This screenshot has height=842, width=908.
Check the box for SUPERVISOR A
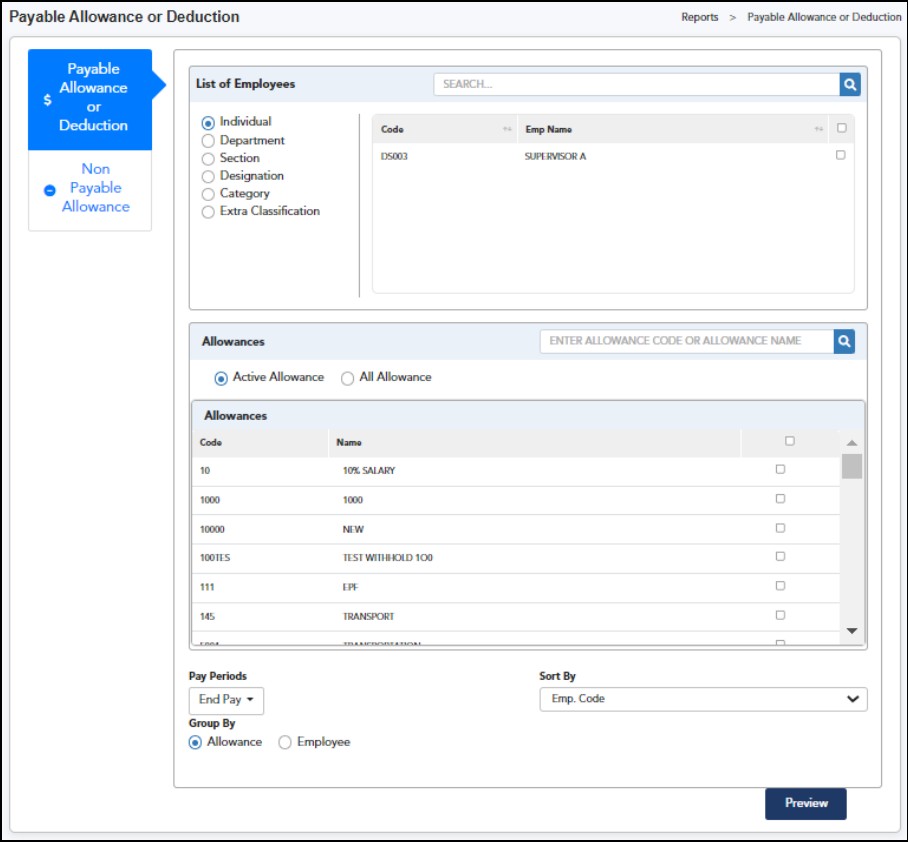pos(840,155)
